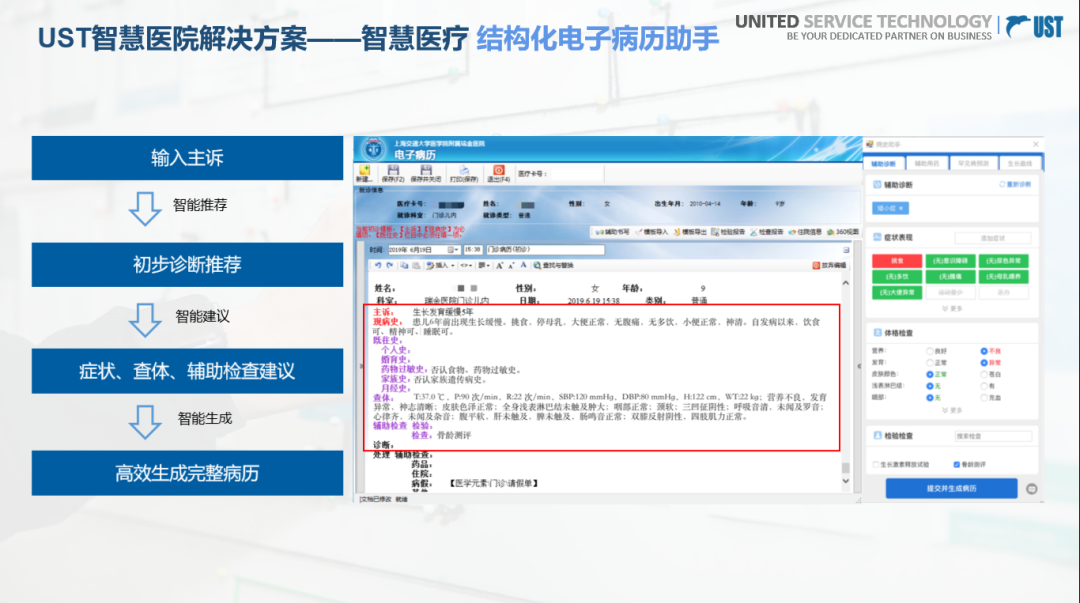Open 查找与替换 find and replace

(x=553, y=265)
